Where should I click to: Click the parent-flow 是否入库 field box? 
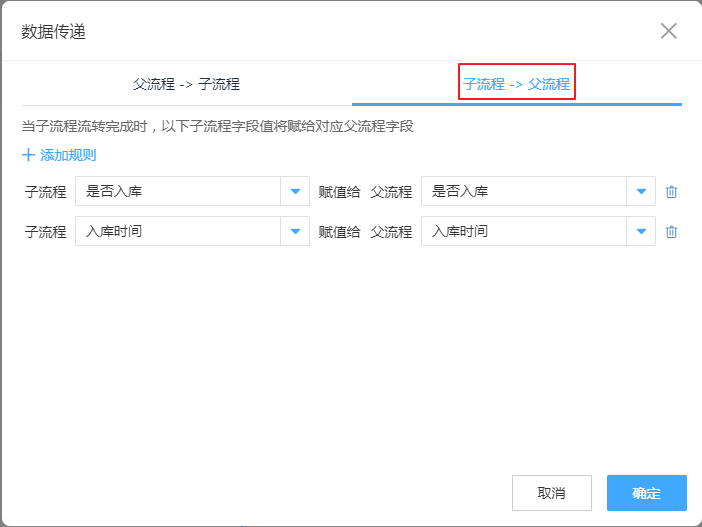coord(524,192)
